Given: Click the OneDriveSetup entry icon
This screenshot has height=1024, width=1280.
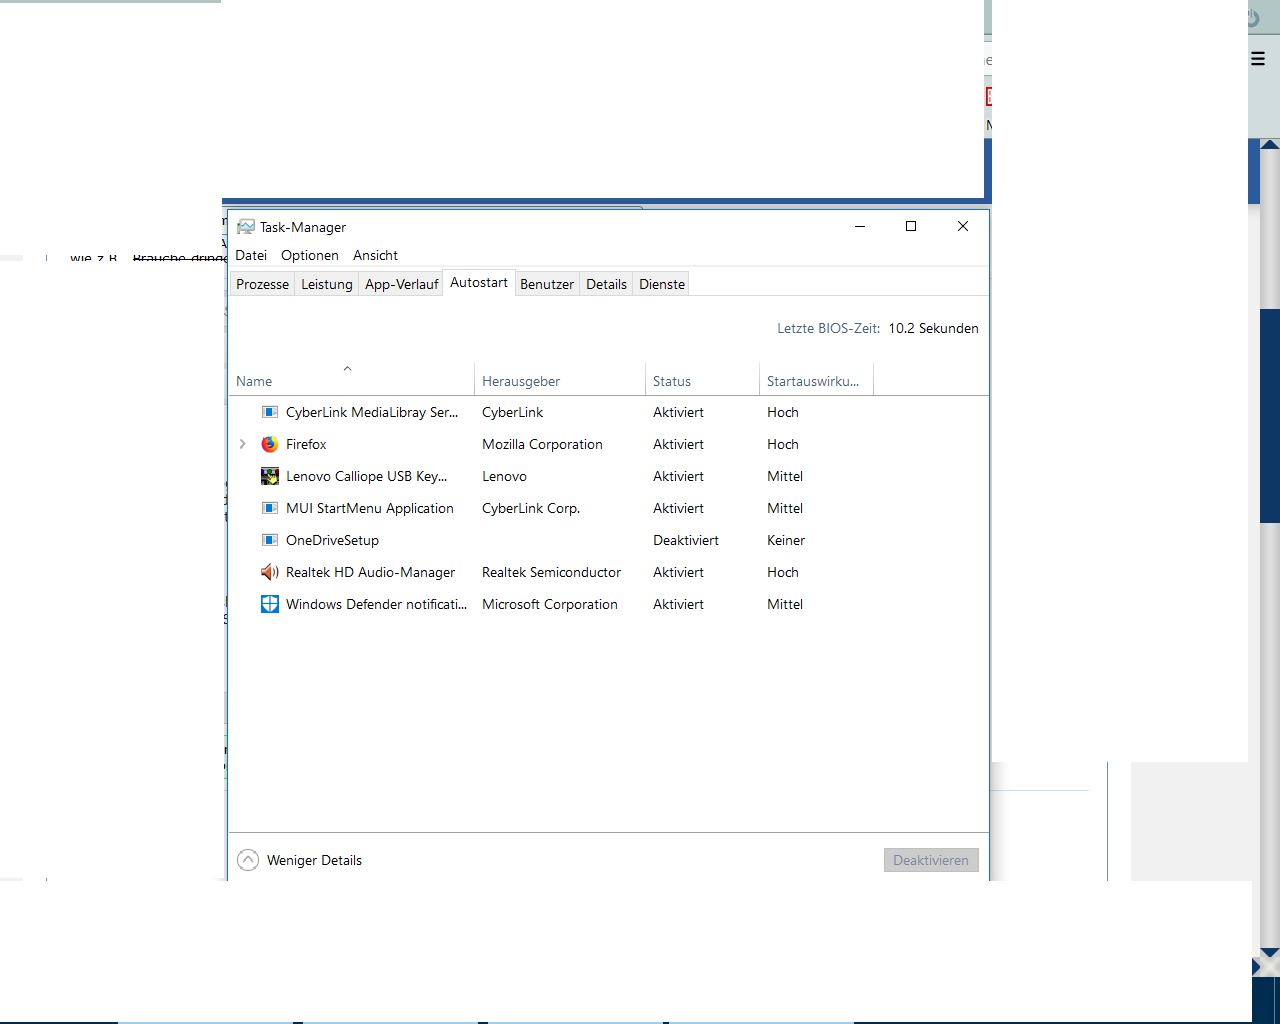Looking at the screenshot, I should 270,540.
